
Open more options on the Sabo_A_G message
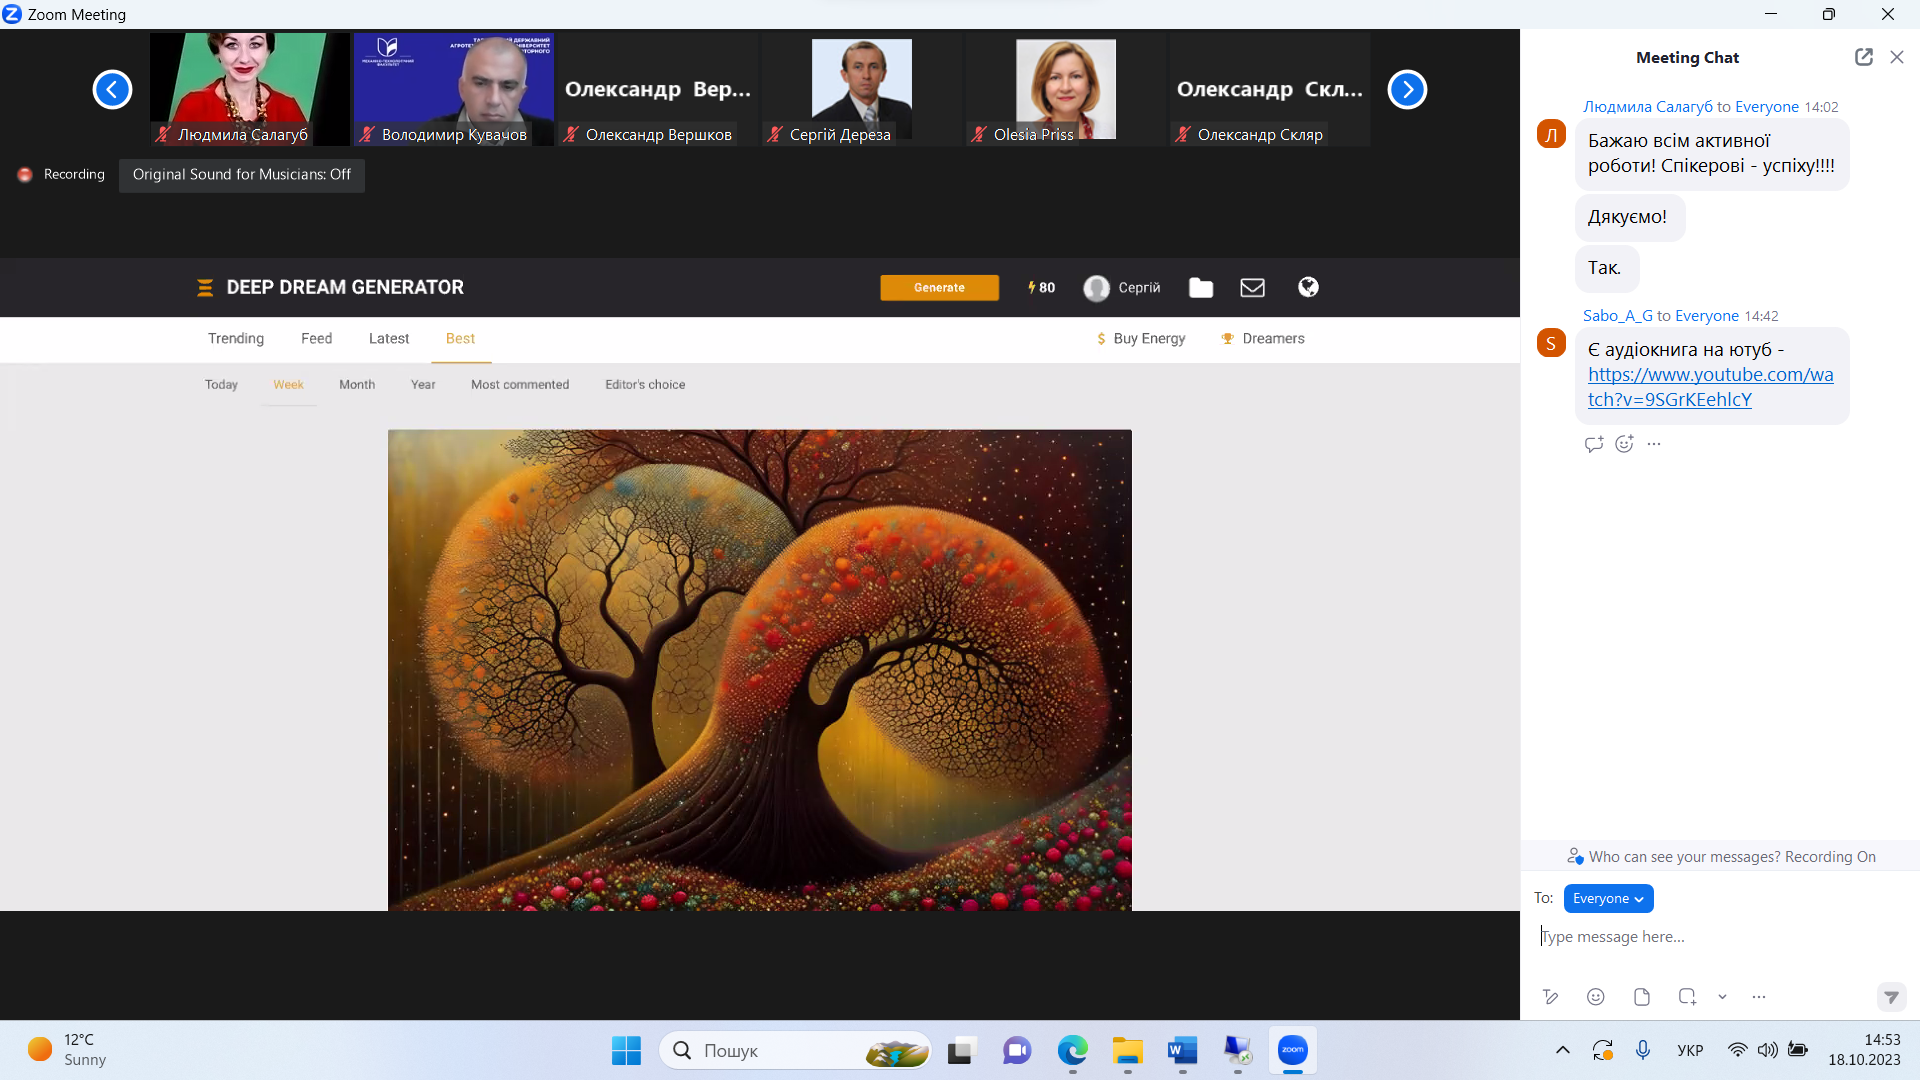[x=1654, y=444]
